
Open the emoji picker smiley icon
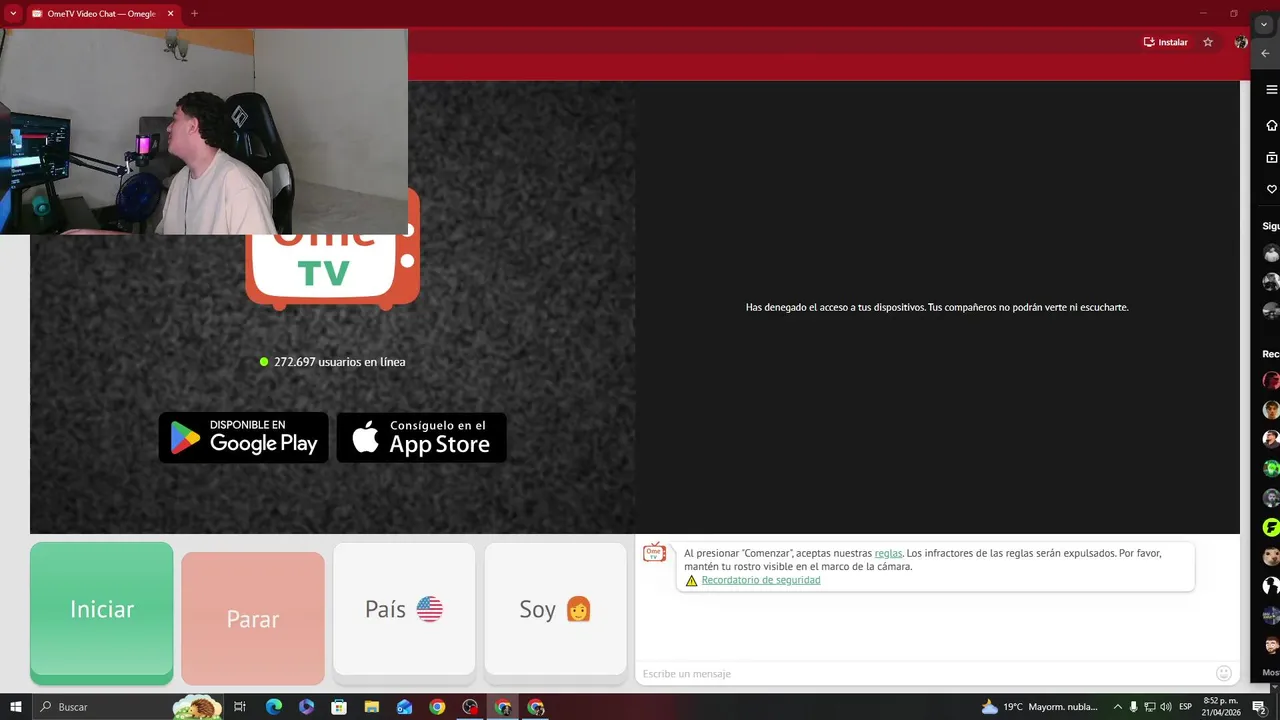pos(1224,673)
